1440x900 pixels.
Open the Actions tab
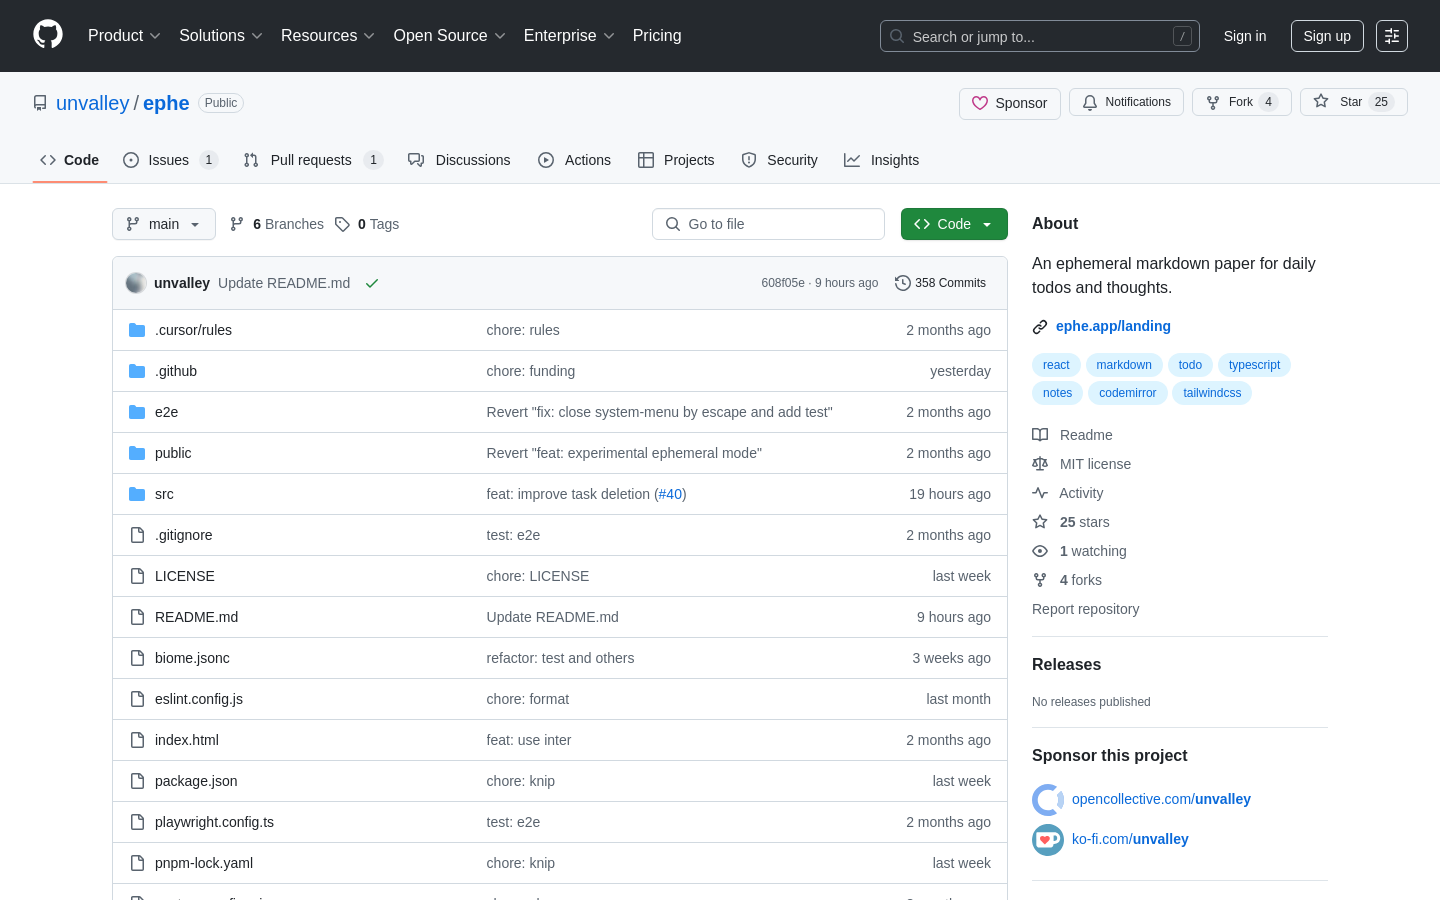click(x=574, y=160)
